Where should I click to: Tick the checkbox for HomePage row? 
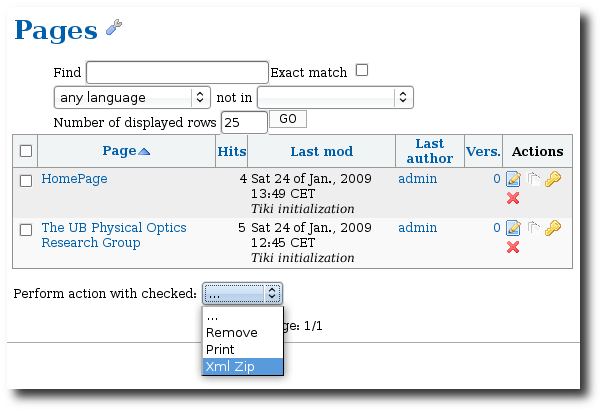(x=26, y=181)
